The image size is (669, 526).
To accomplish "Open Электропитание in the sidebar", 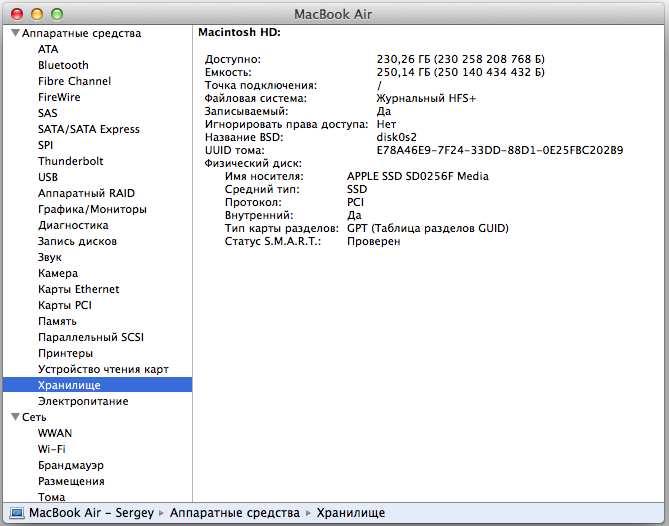I will 83,401.
